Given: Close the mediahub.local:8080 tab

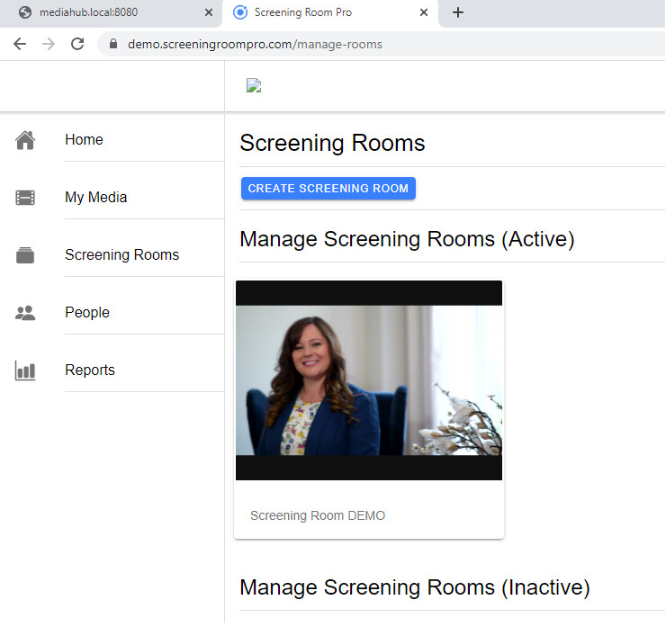Looking at the screenshot, I should pyautogui.click(x=209, y=12).
